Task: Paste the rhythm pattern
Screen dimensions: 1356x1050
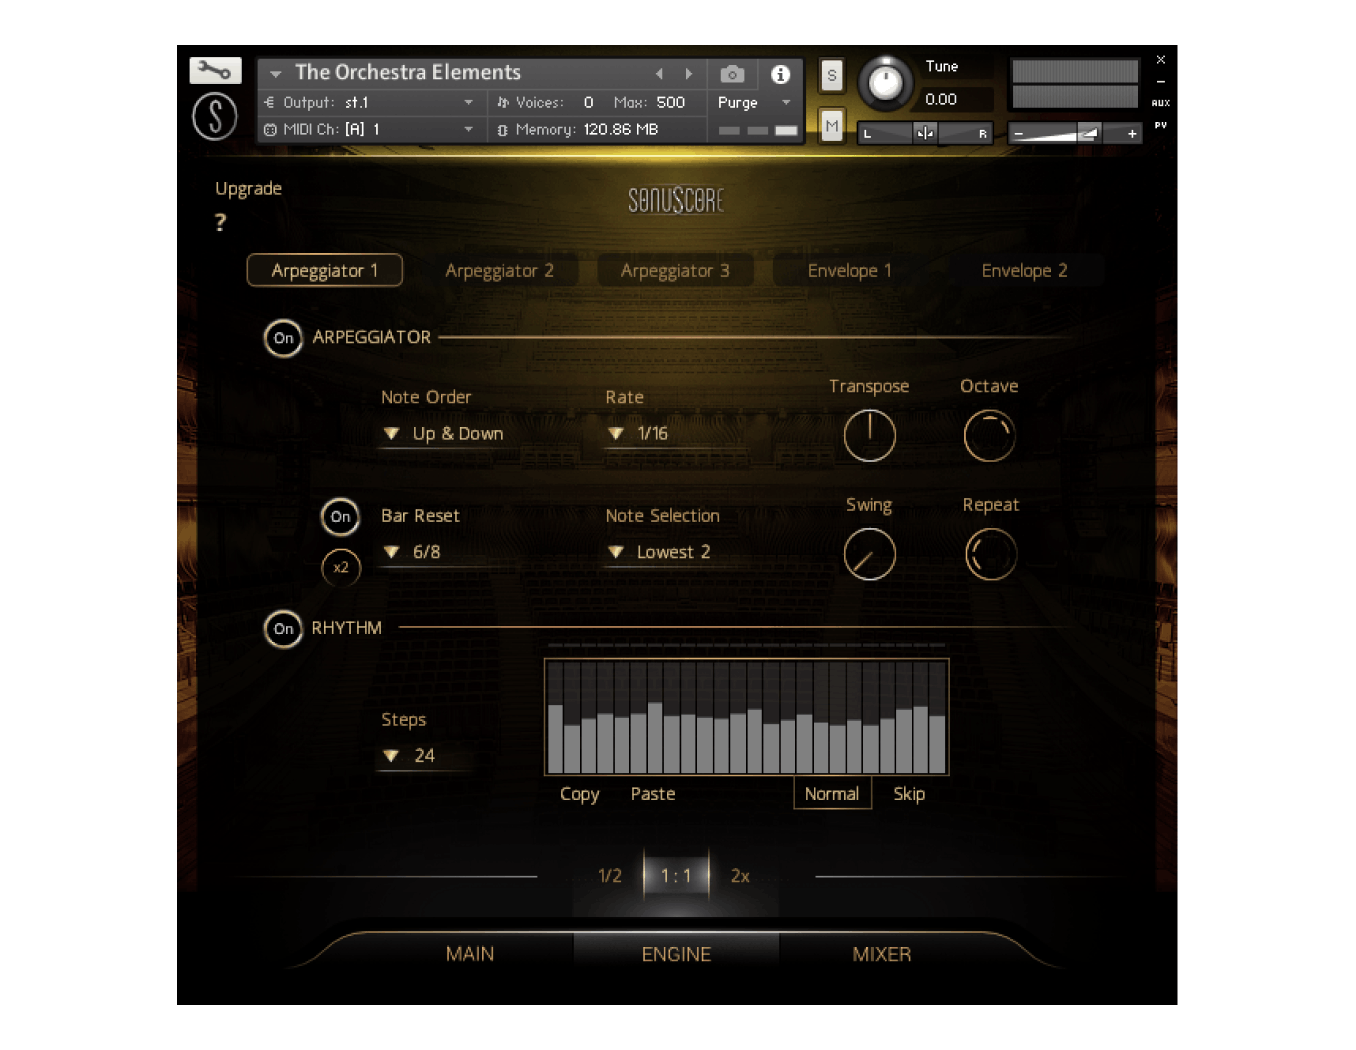Action: 653,794
